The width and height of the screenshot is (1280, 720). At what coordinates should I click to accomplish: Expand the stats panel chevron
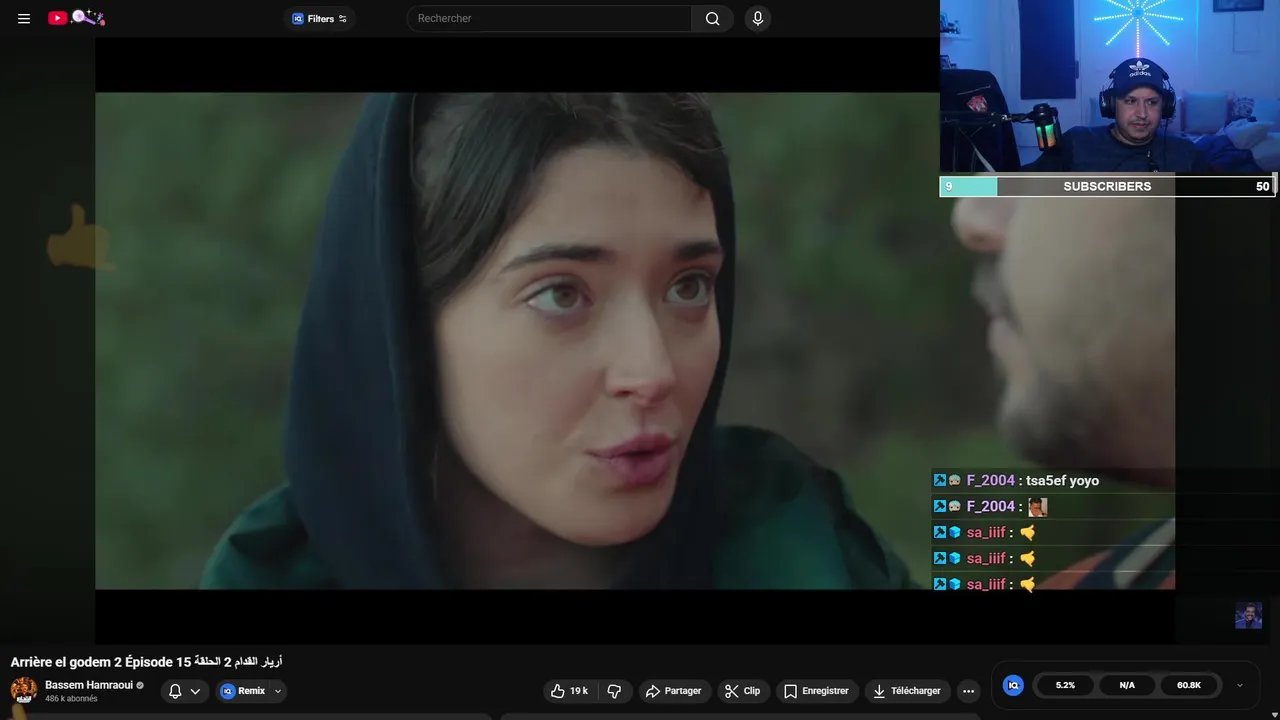pyautogui.click(x=1240, y=685)
